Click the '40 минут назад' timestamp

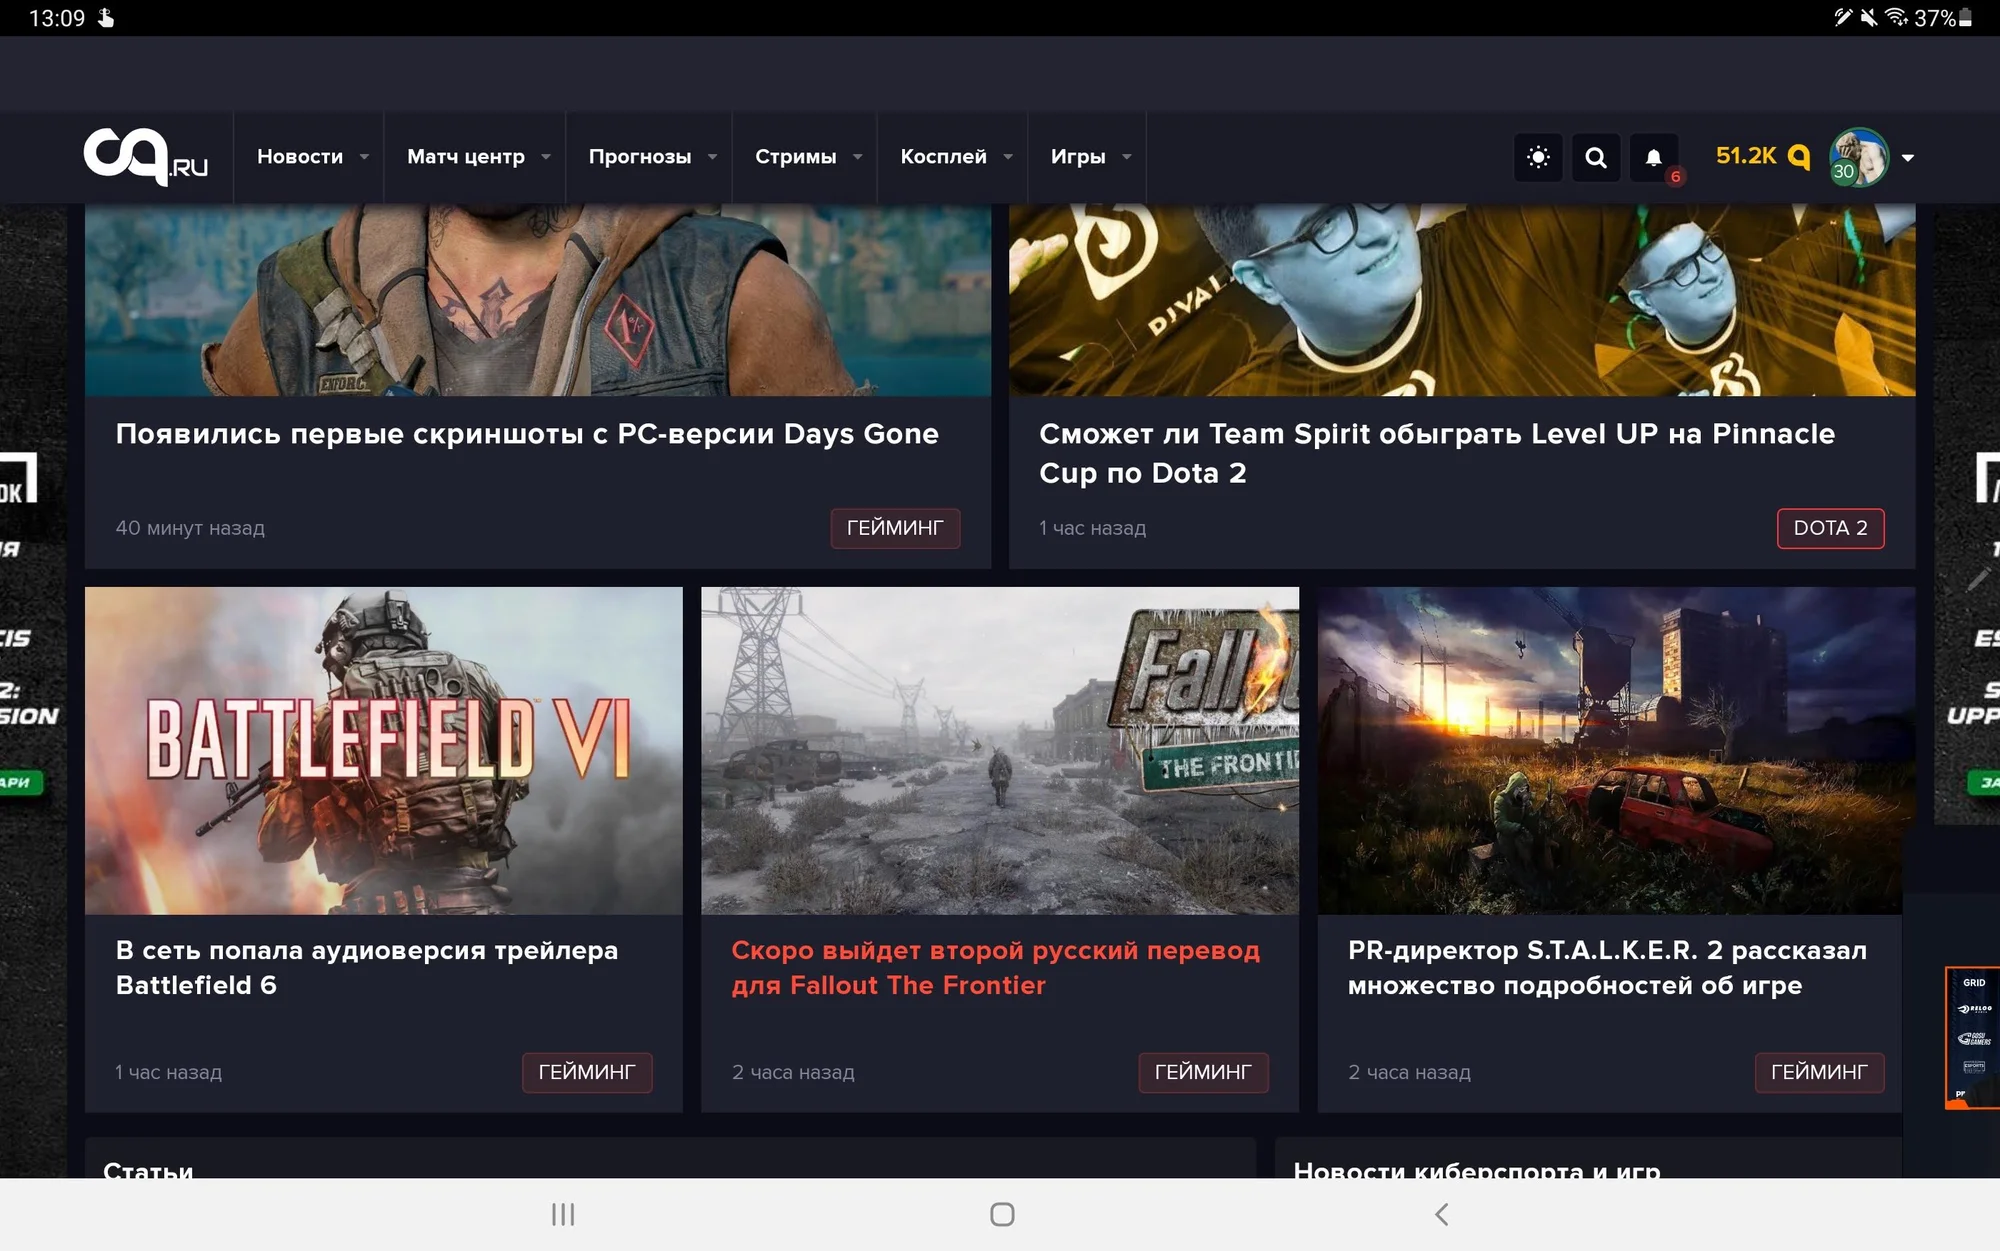pyautogui.click(x=190, y=528)
